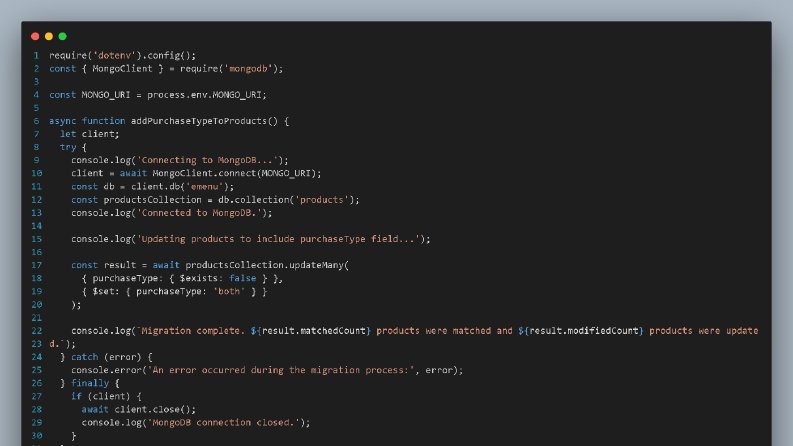Click the 'finally' keyword on line 26

pyautogui.click(x=90, y=383)
